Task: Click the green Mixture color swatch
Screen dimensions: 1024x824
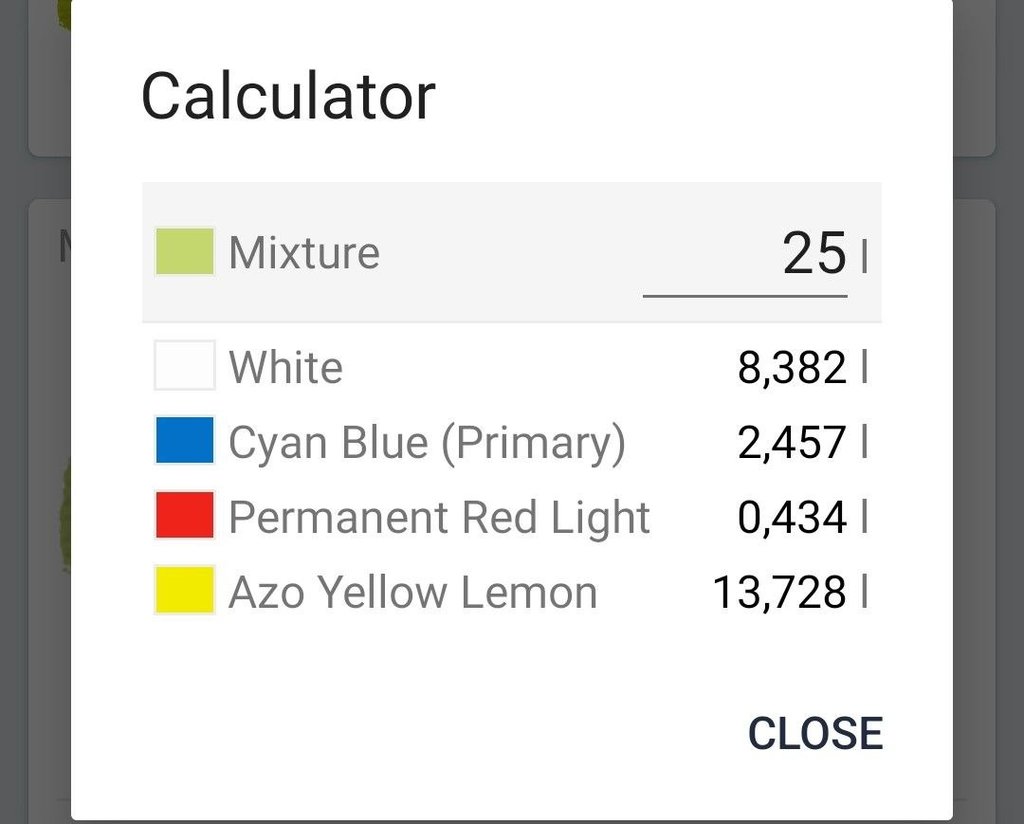Action: pyautogui.click(x=184, y=252)
